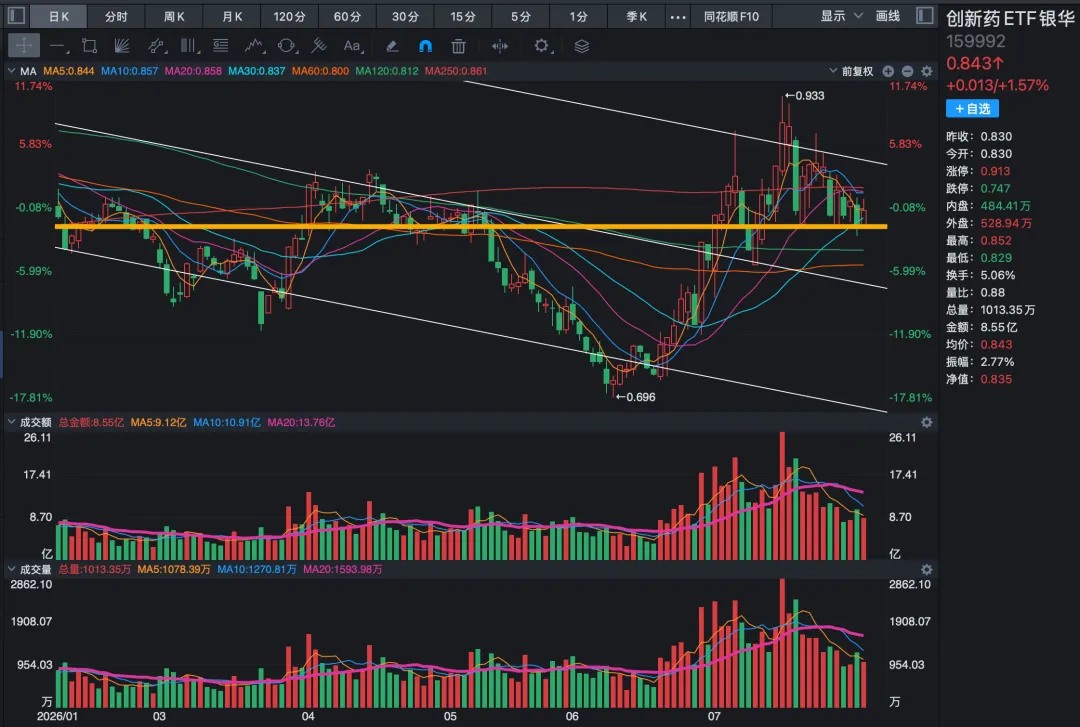Switch to 1分 period tab

[x=579, y=16]
